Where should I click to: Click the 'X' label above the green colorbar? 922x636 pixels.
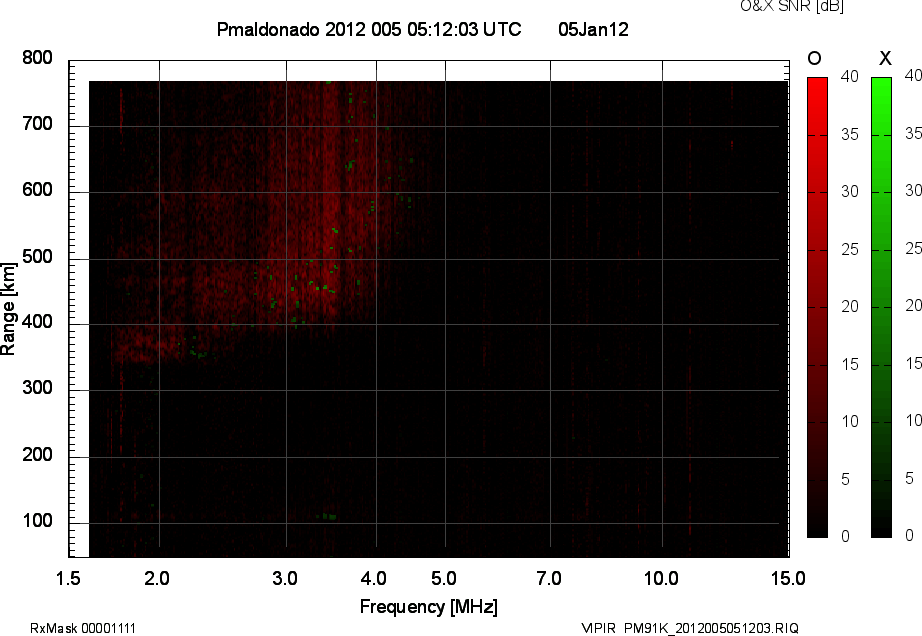[x=885, y=58]
